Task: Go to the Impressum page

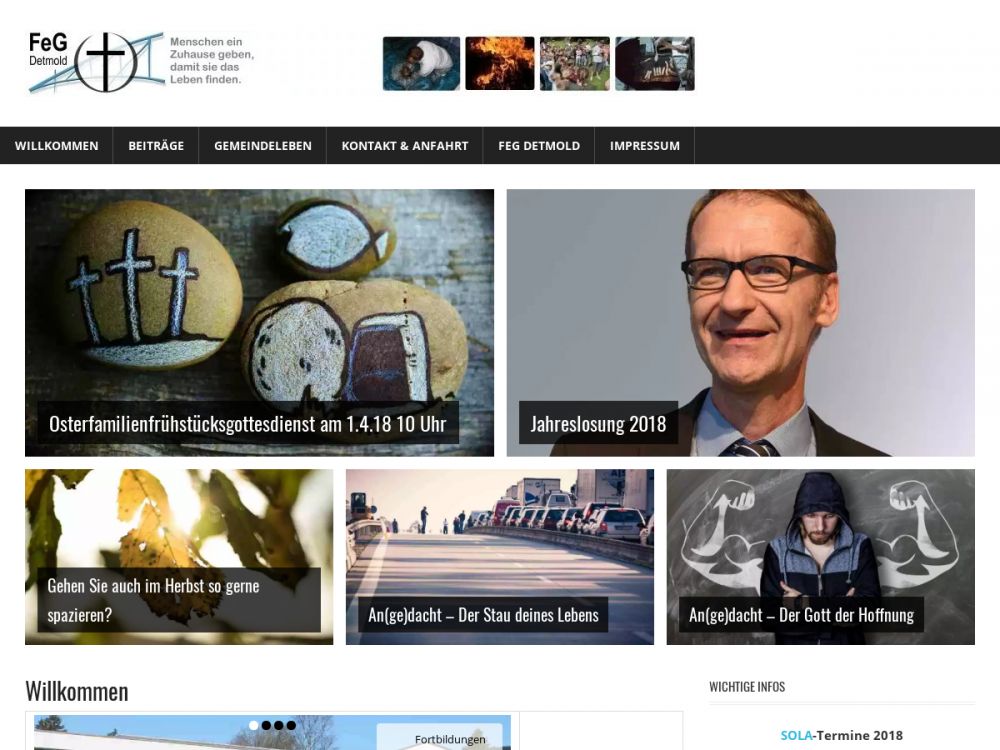Action: (645, 145)
